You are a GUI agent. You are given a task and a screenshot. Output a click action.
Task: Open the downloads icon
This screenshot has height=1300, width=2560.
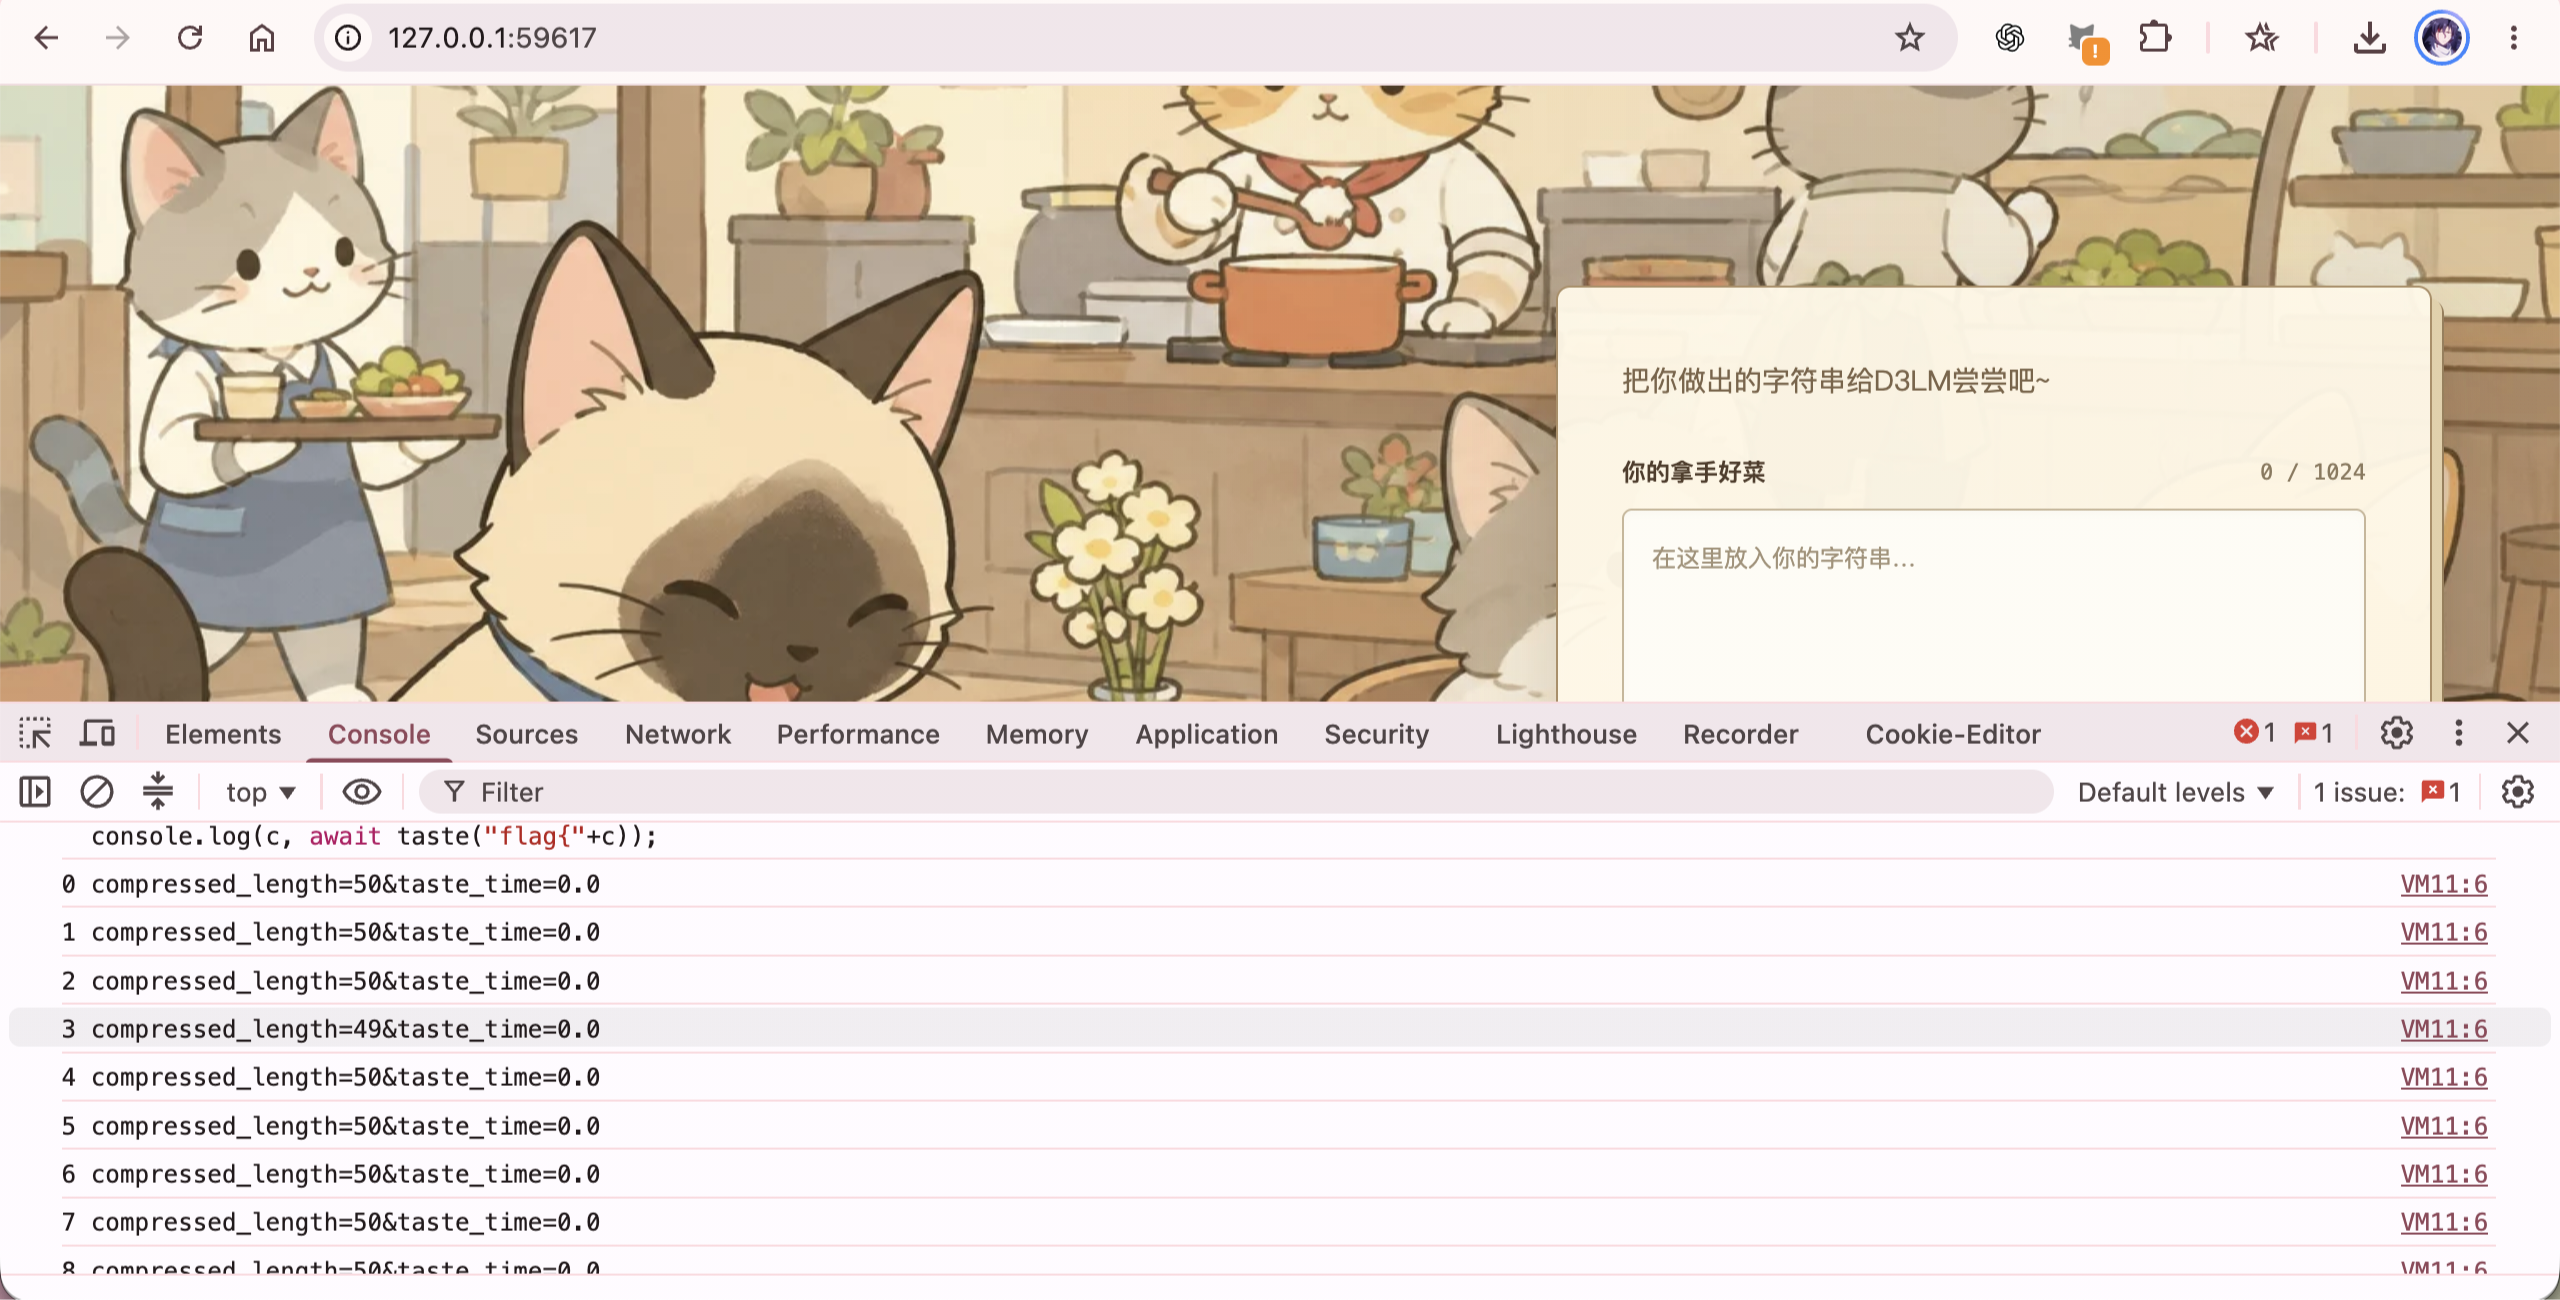(x=2369, y=38)
